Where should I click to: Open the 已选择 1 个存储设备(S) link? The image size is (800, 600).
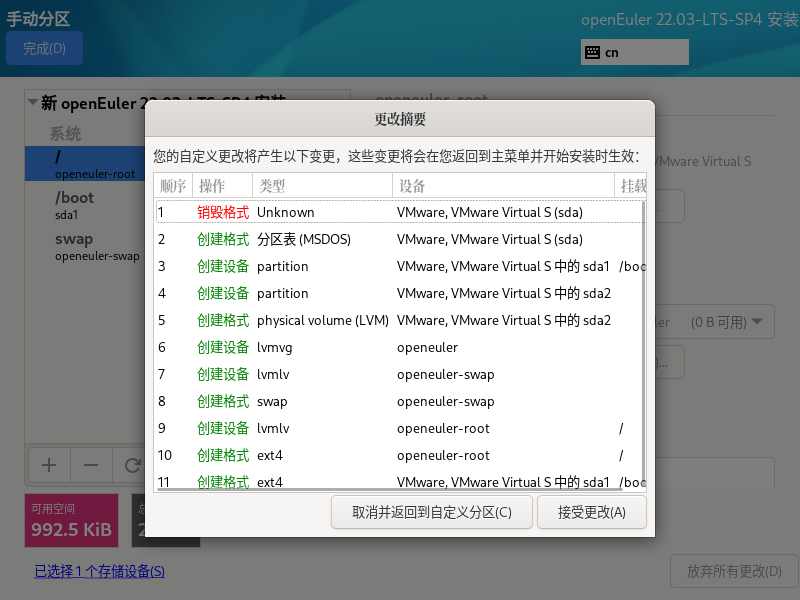pos(99,571)
